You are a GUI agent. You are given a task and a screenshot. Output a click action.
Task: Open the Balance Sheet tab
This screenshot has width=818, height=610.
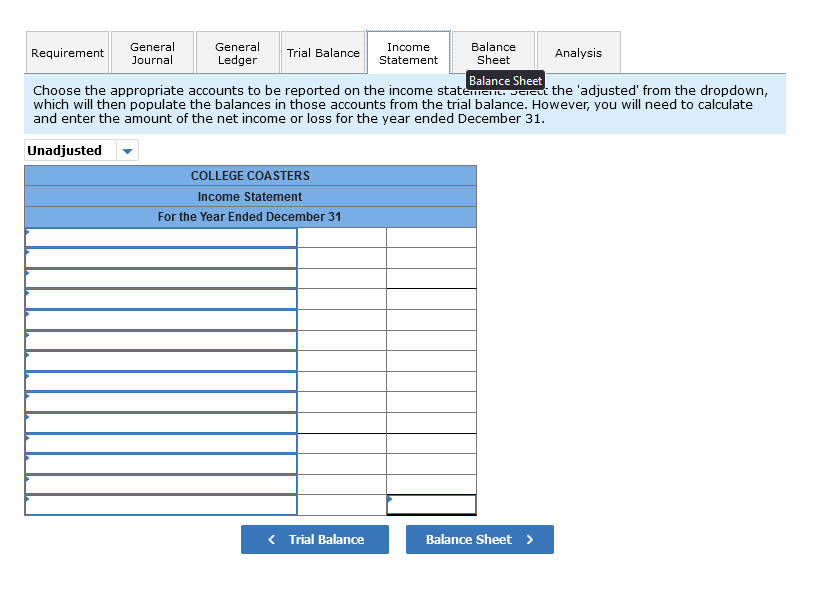(493, 45)
